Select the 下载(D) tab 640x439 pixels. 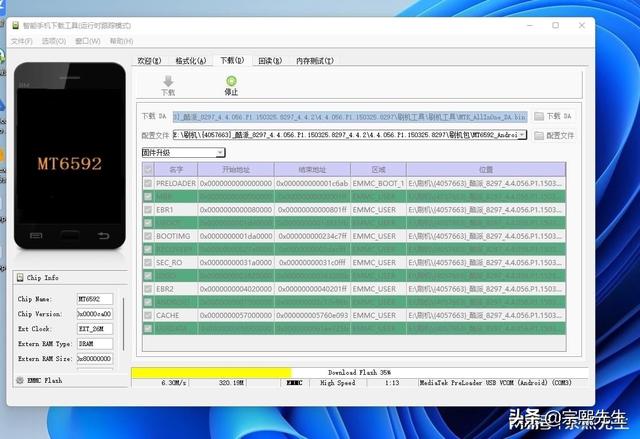pyautogui.click(x=232, y=60)
